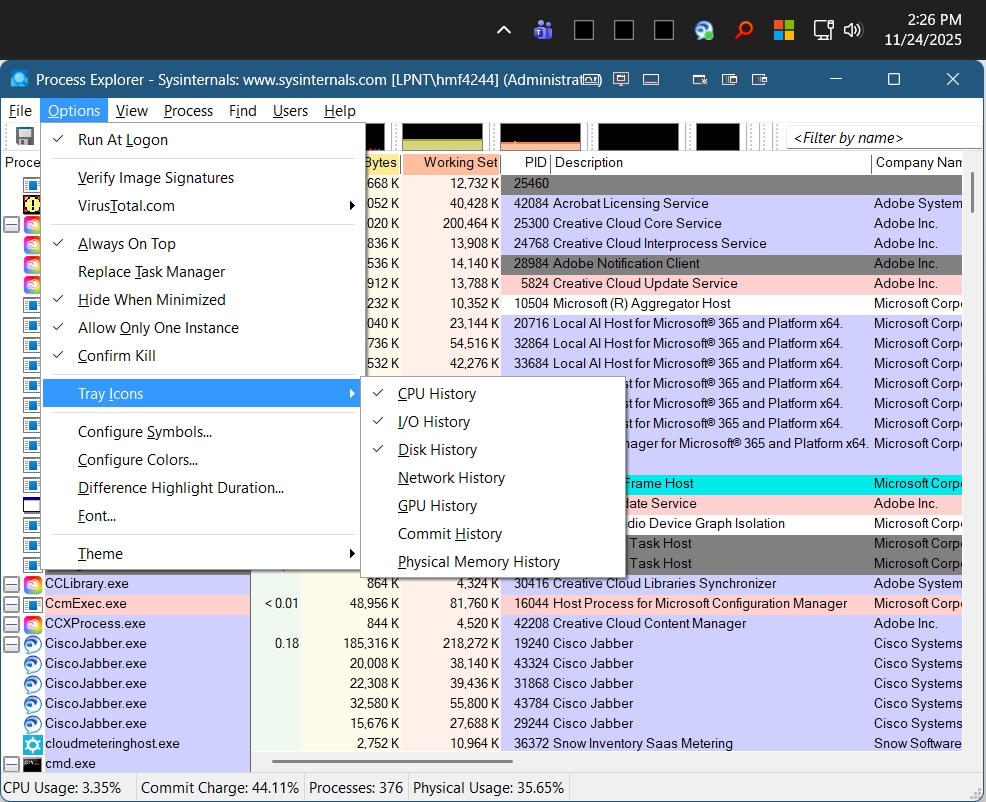Click the CcmExec.exe process icon
Image resolution: width=986 pixels, height=802 pixels.
(x=33, y=604)
